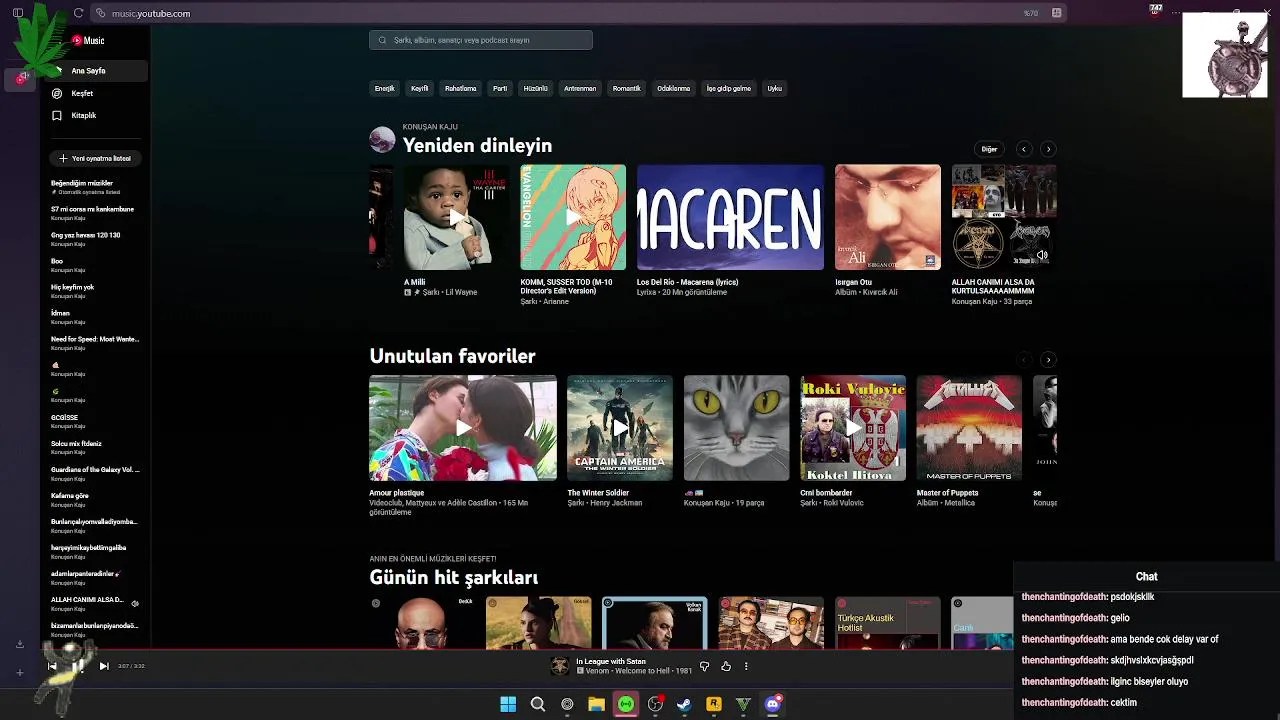Open now-playing Venom album thumbnail
The width and height of the screenshot is (1280, 720).
[560, 666]
